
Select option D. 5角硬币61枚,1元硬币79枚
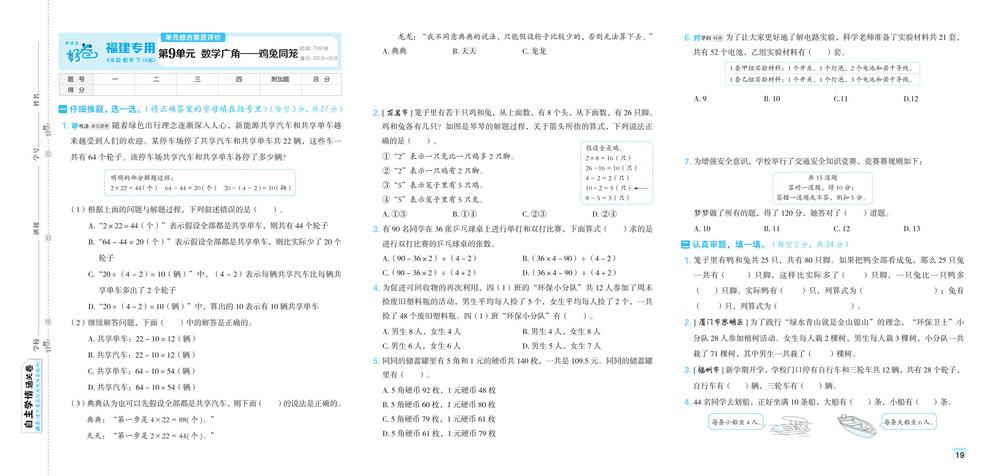pyautogui.click(x=439, y=434)
